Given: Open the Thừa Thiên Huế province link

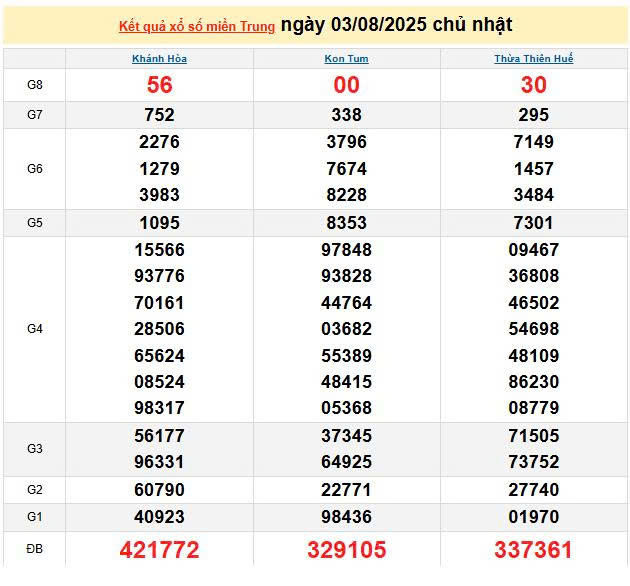Looking at the screenshot, I should tap(534, 59).
